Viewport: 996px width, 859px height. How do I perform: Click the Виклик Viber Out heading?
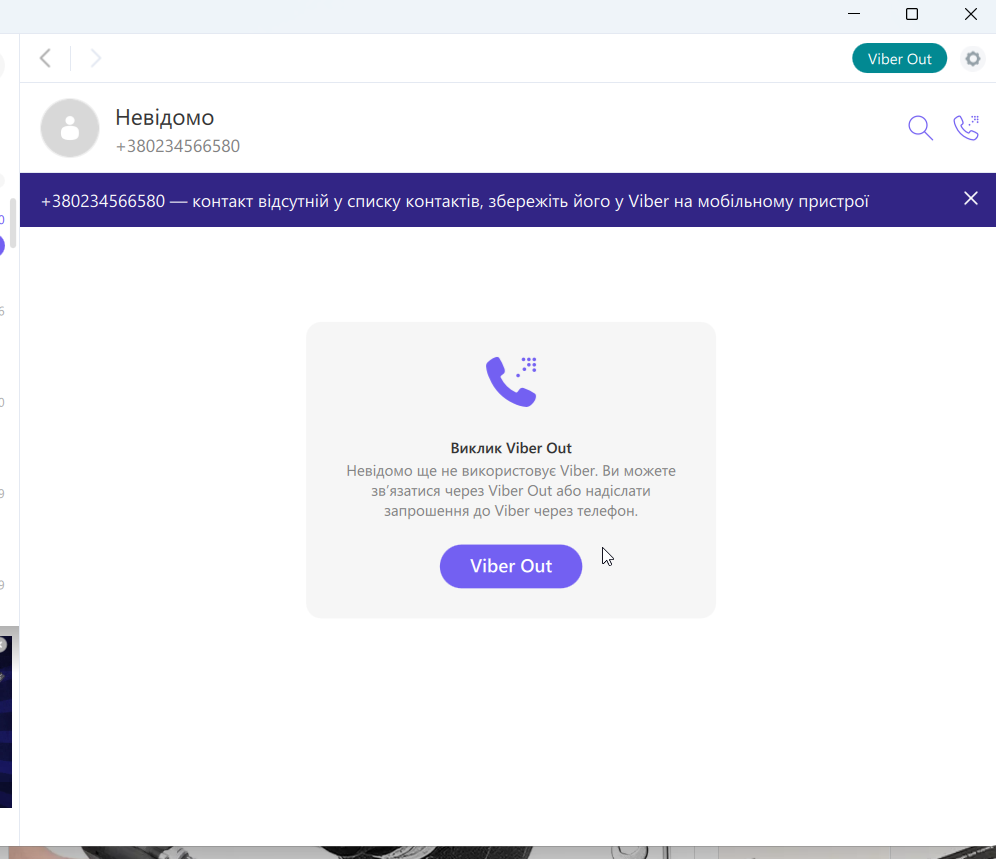pyautogui.click(x=511, y=448)
